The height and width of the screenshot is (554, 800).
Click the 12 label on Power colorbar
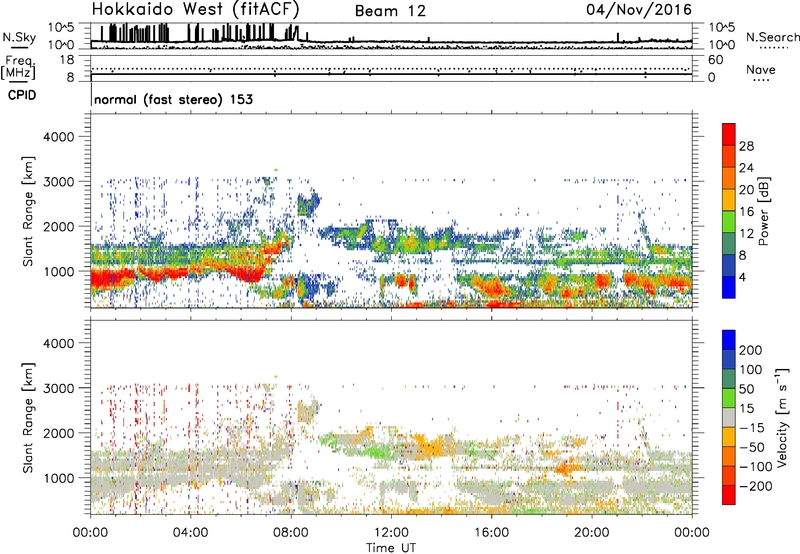(x=746, y=234)
